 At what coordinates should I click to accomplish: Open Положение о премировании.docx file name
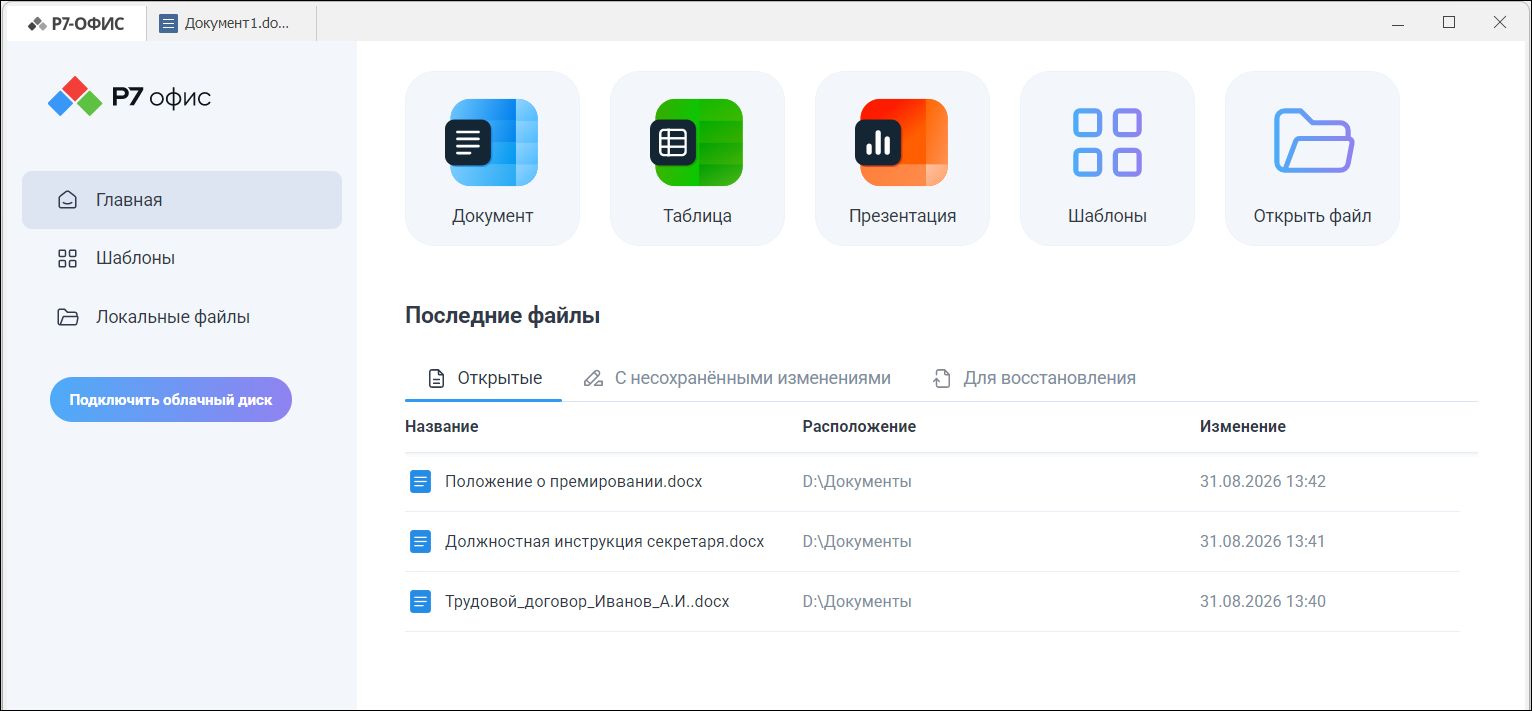574,482
